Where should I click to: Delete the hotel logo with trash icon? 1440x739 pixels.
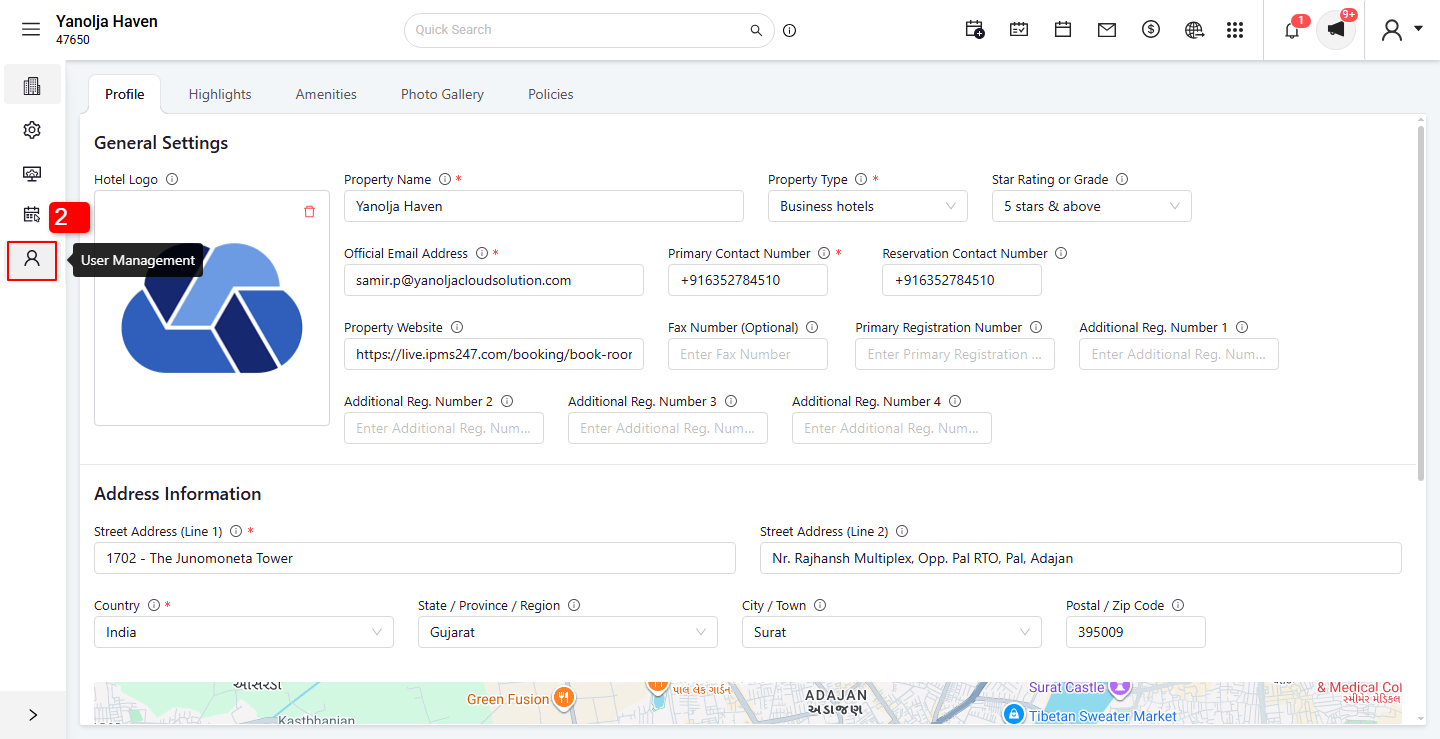pyautogui.click(x=309, y=211)
